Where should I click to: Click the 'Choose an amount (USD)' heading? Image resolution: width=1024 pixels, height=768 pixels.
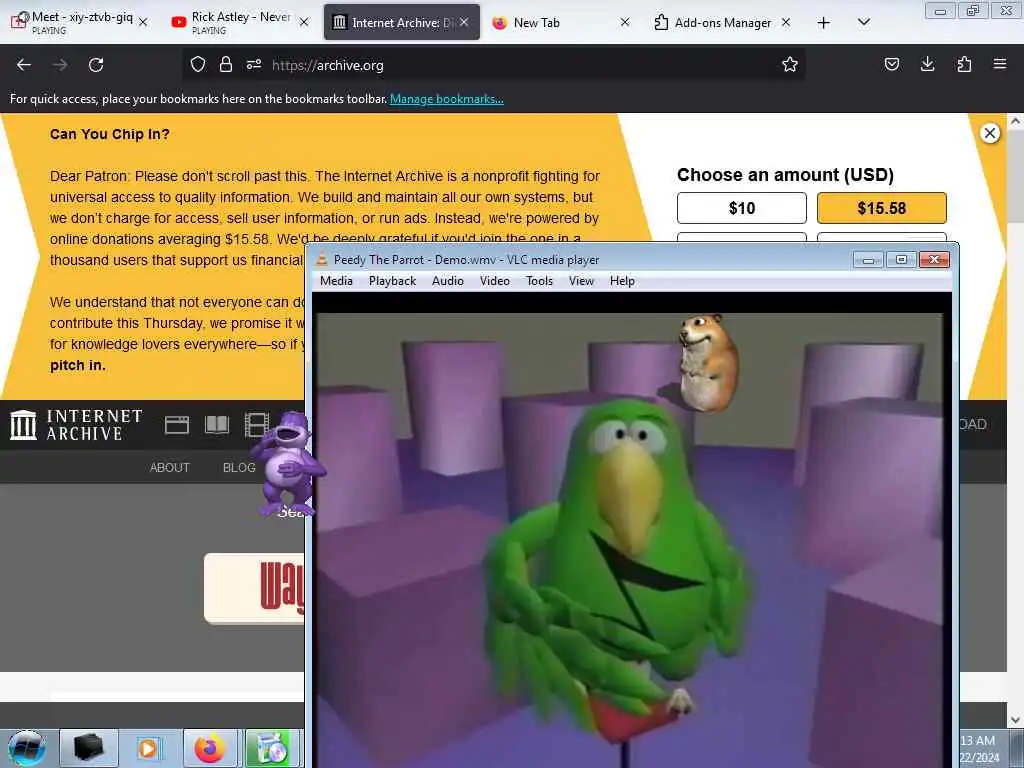[x=785, y=175]
